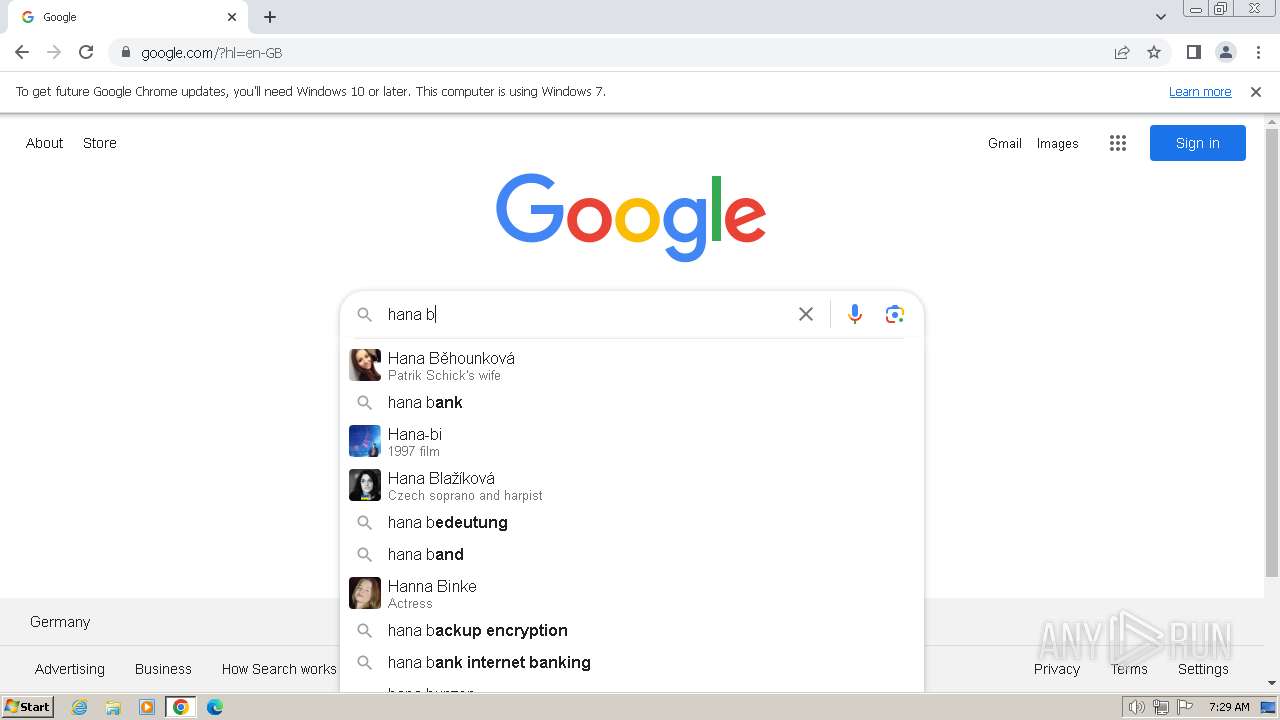Viewport: 1280px width, 720px height.
Task: Launch Internet Explorer from taskbar
Action: tap(80, 707)
